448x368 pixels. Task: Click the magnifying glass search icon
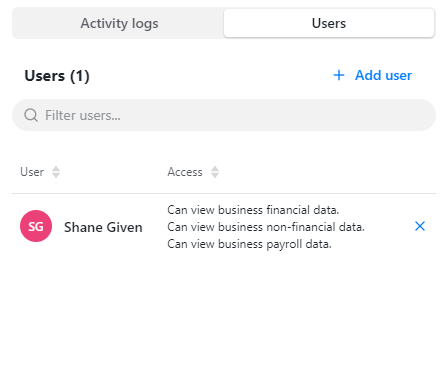pyautogui.click(x=31, y=115)
